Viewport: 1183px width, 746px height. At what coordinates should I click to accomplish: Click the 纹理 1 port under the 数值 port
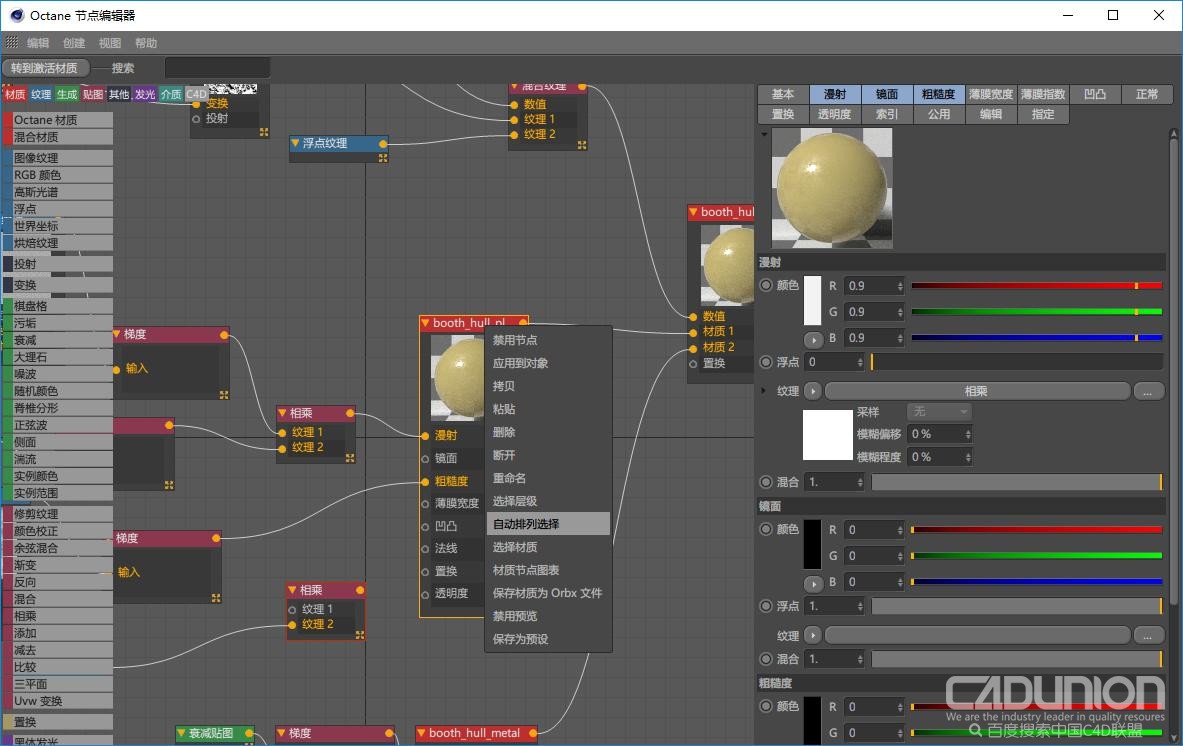click(x=515, y=119)
